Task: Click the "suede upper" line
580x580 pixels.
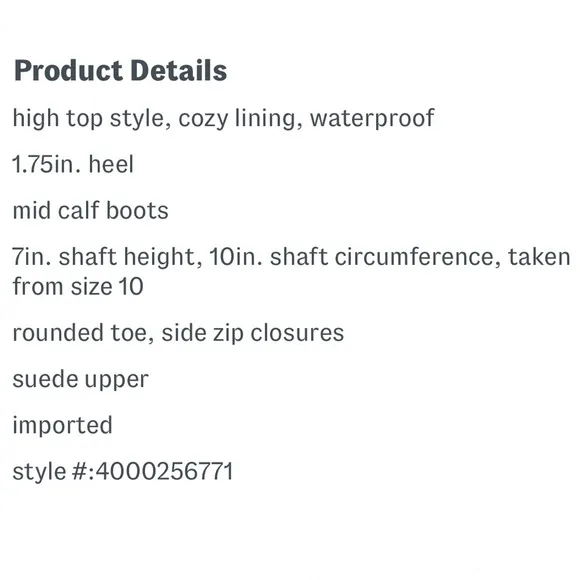Action: click(x=81, y=380)
